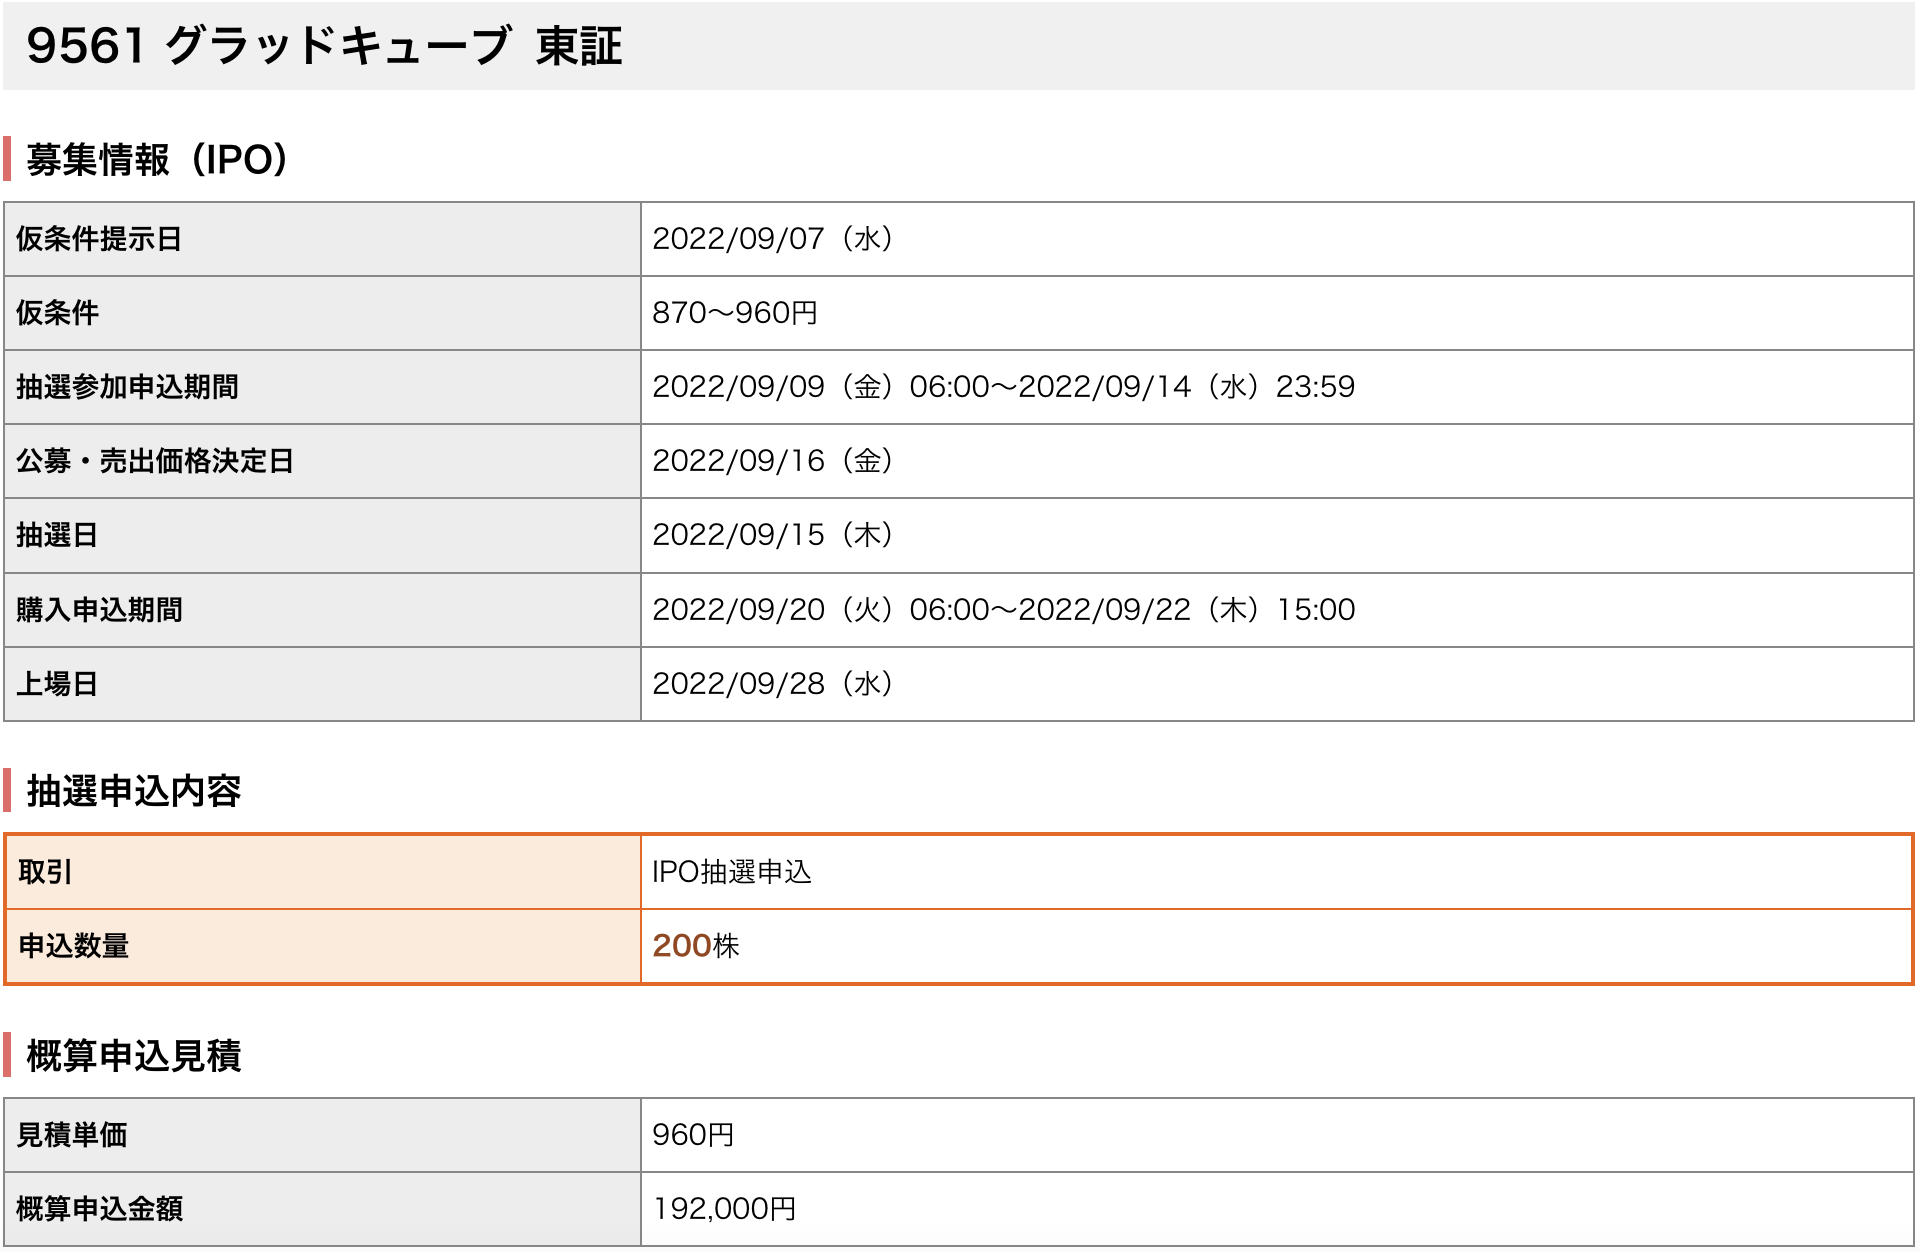Click the 抽選日 row label
The image size is (1920, 1252).
tap(57, 535)
